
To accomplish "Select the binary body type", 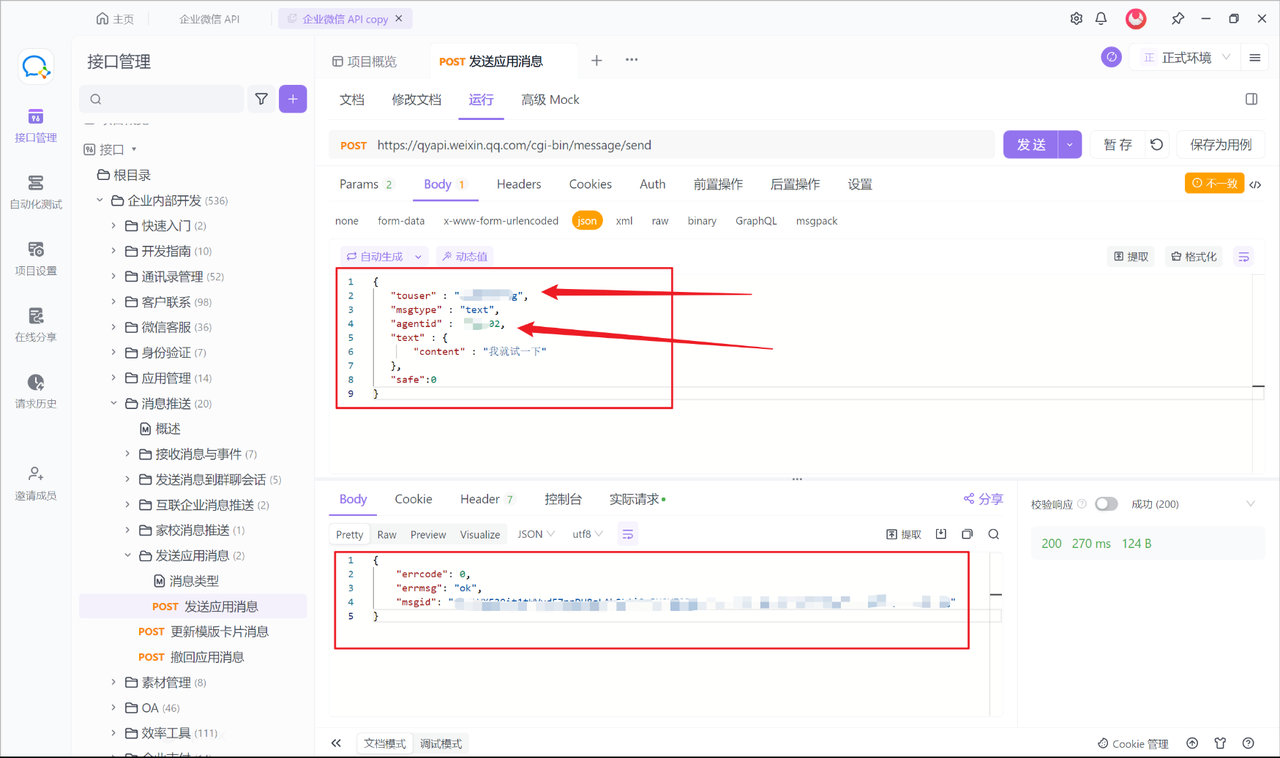I will (x=702, y=221).
